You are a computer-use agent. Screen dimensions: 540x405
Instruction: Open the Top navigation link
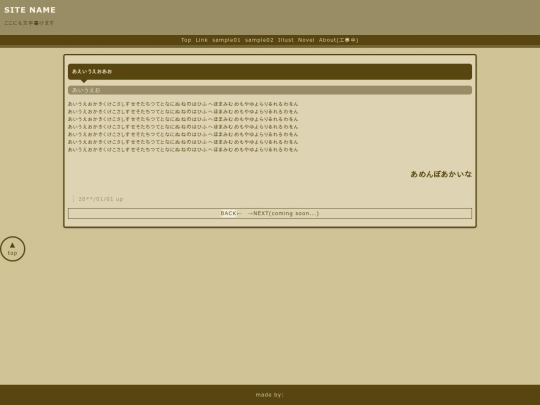click(x=186, y=40)
